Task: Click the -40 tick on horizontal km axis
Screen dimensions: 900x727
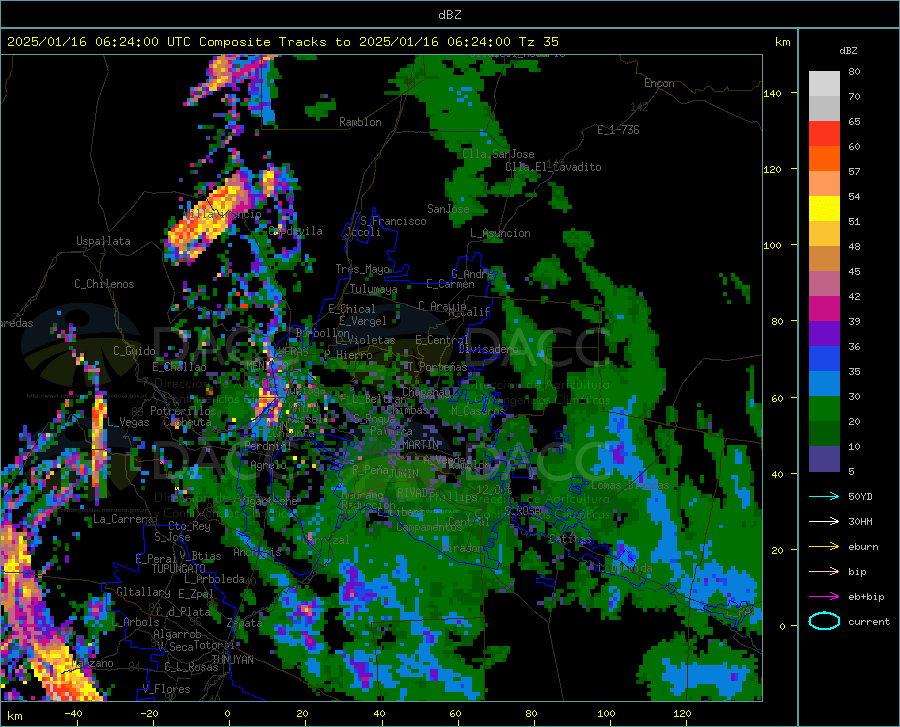Action: tap(73, 714)
